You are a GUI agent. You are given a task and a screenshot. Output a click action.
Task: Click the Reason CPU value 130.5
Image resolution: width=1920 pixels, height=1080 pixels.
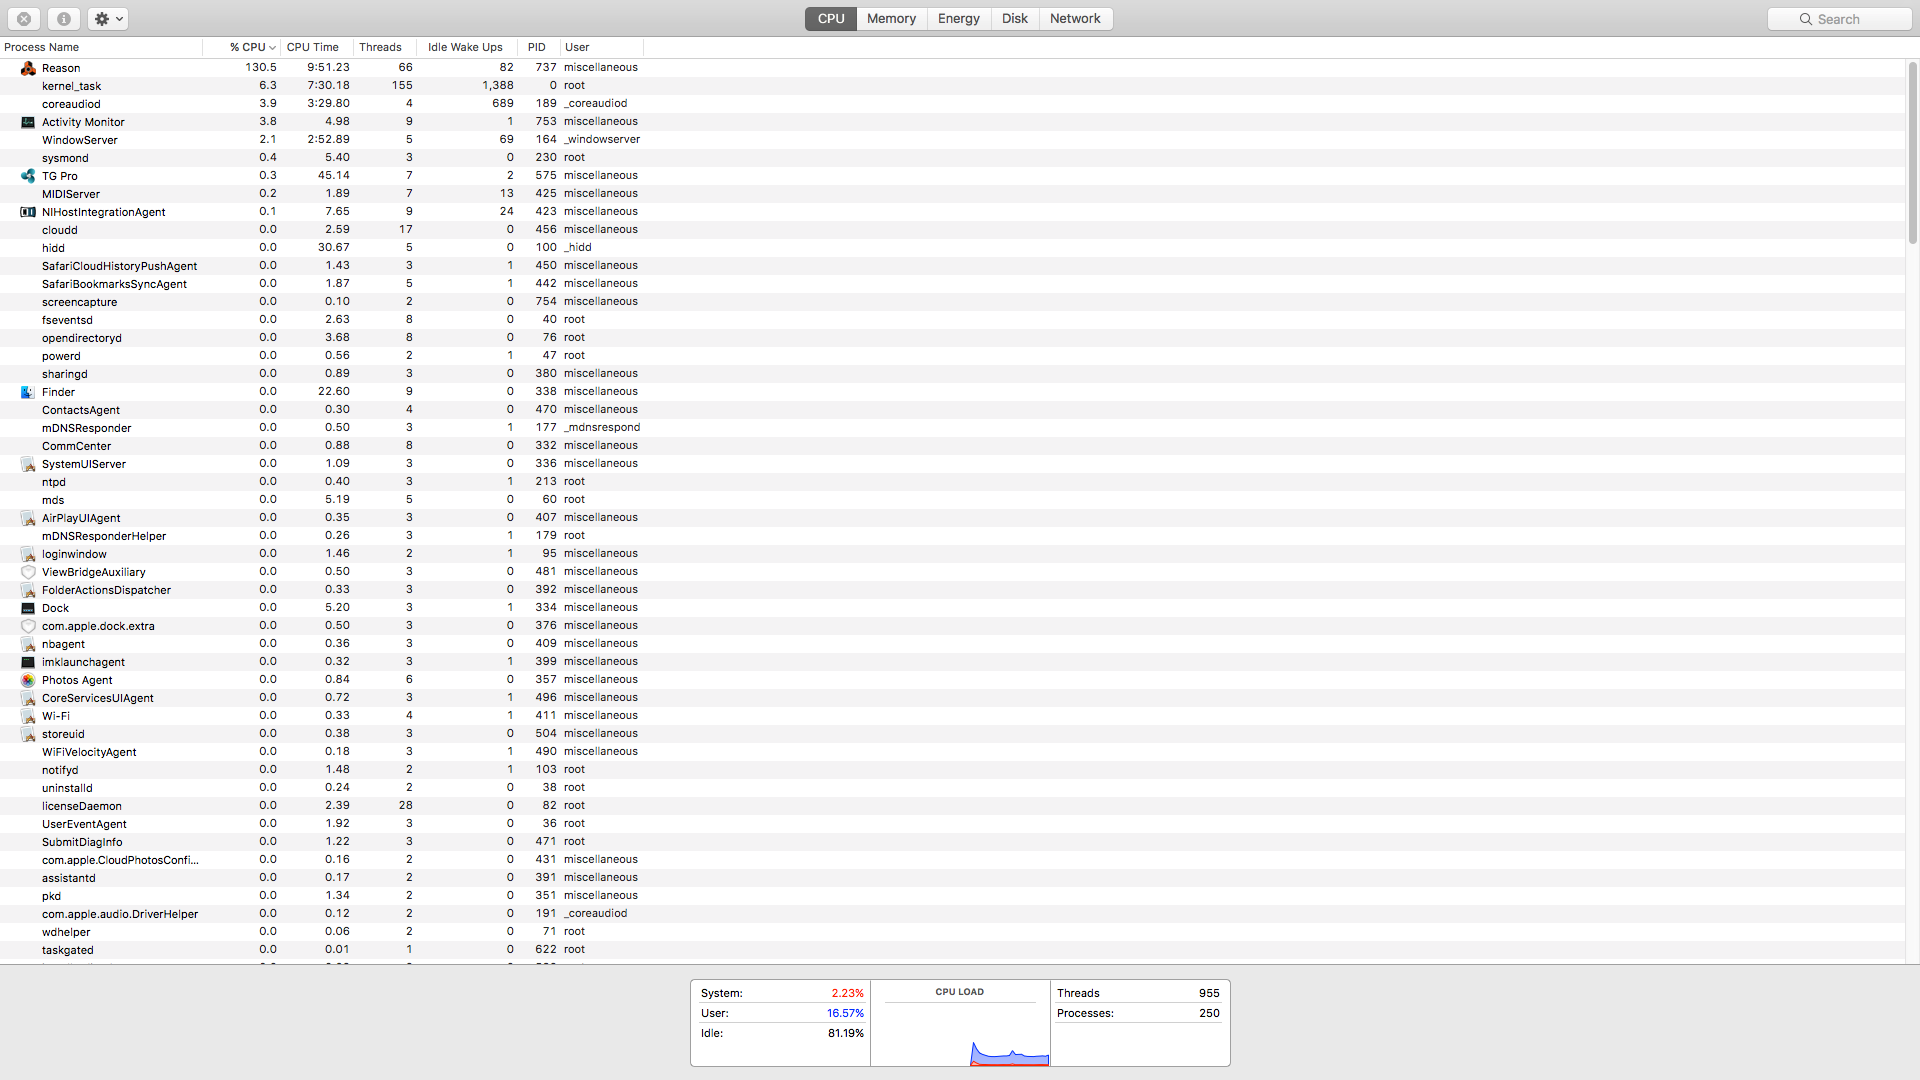(x=261, y=67)
